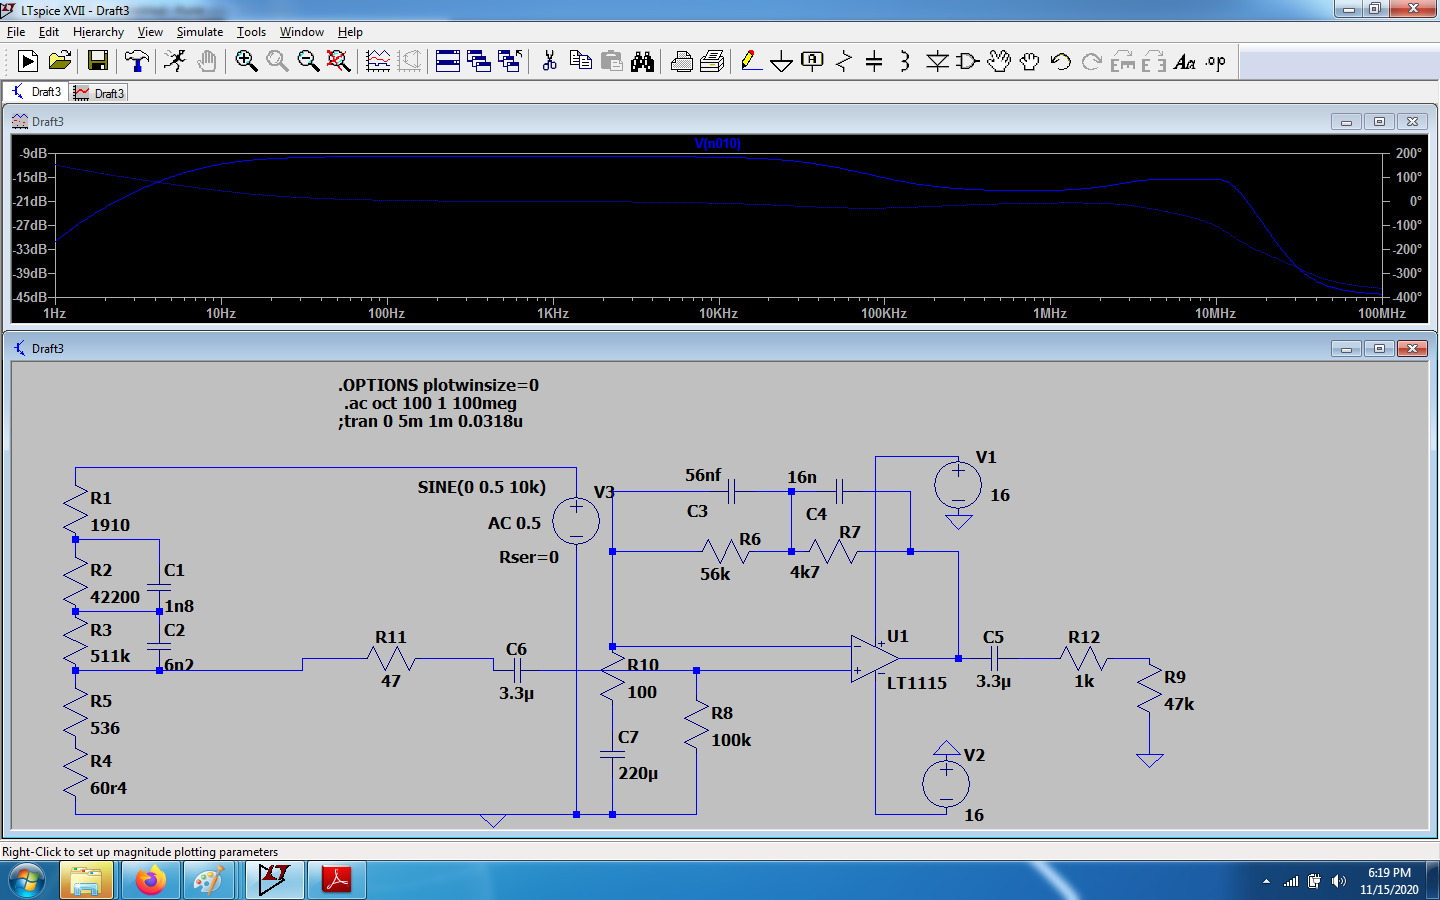Click the 47k value of resistor R9
Image resolution: width=1440 pixels, height=900 pixels.
click(x=1179, y=704)
